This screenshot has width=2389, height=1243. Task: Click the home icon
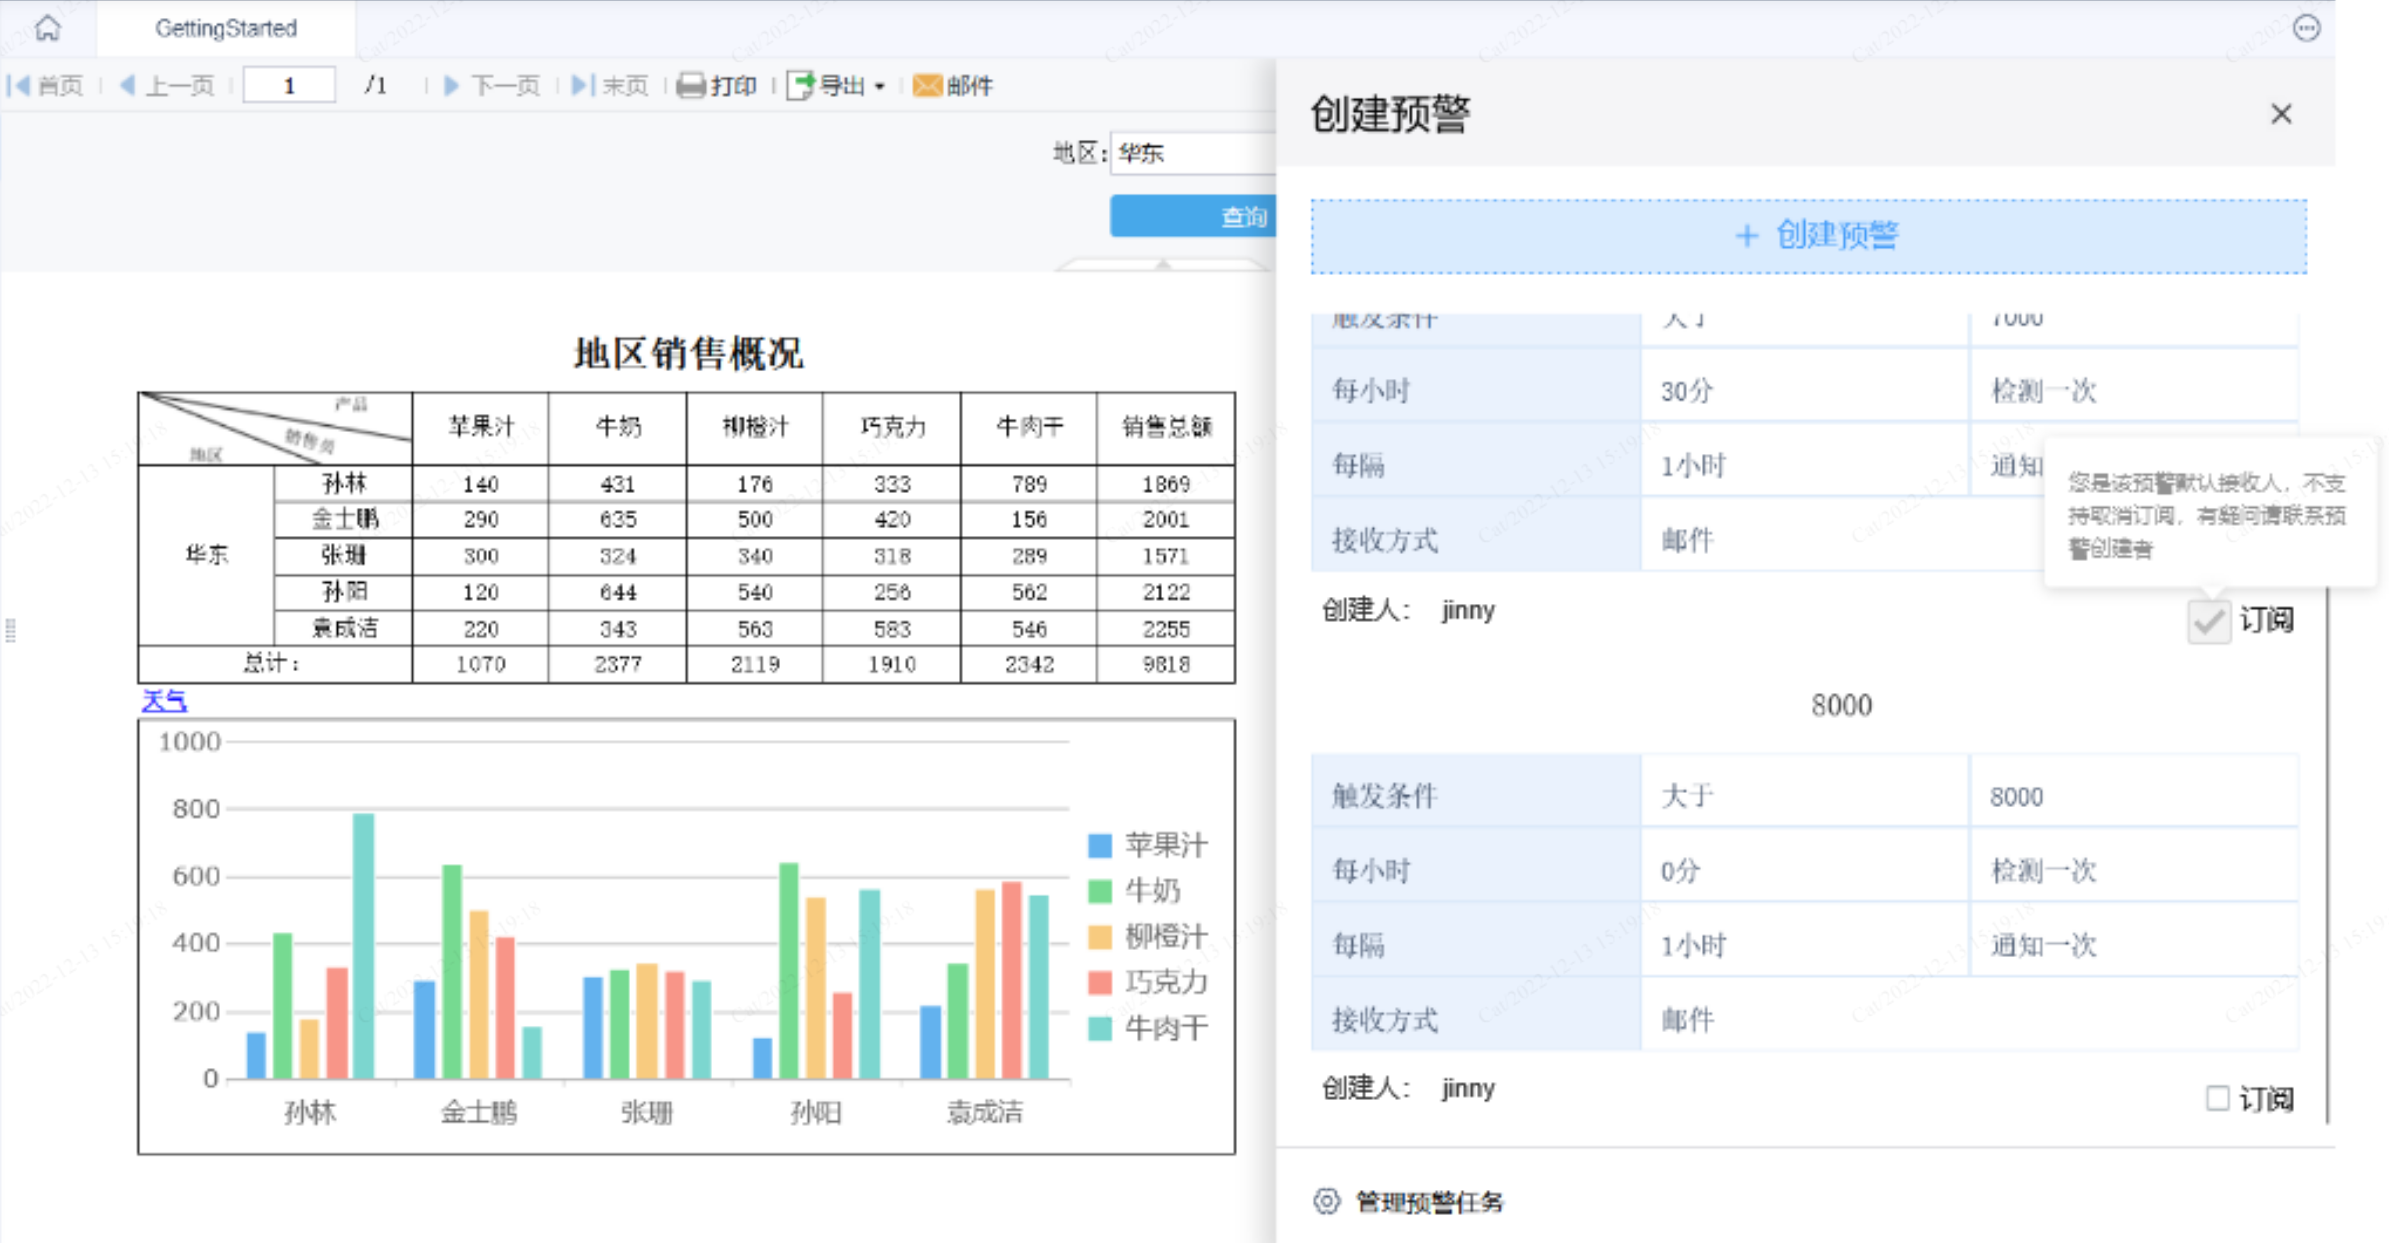tap(47, 27)
